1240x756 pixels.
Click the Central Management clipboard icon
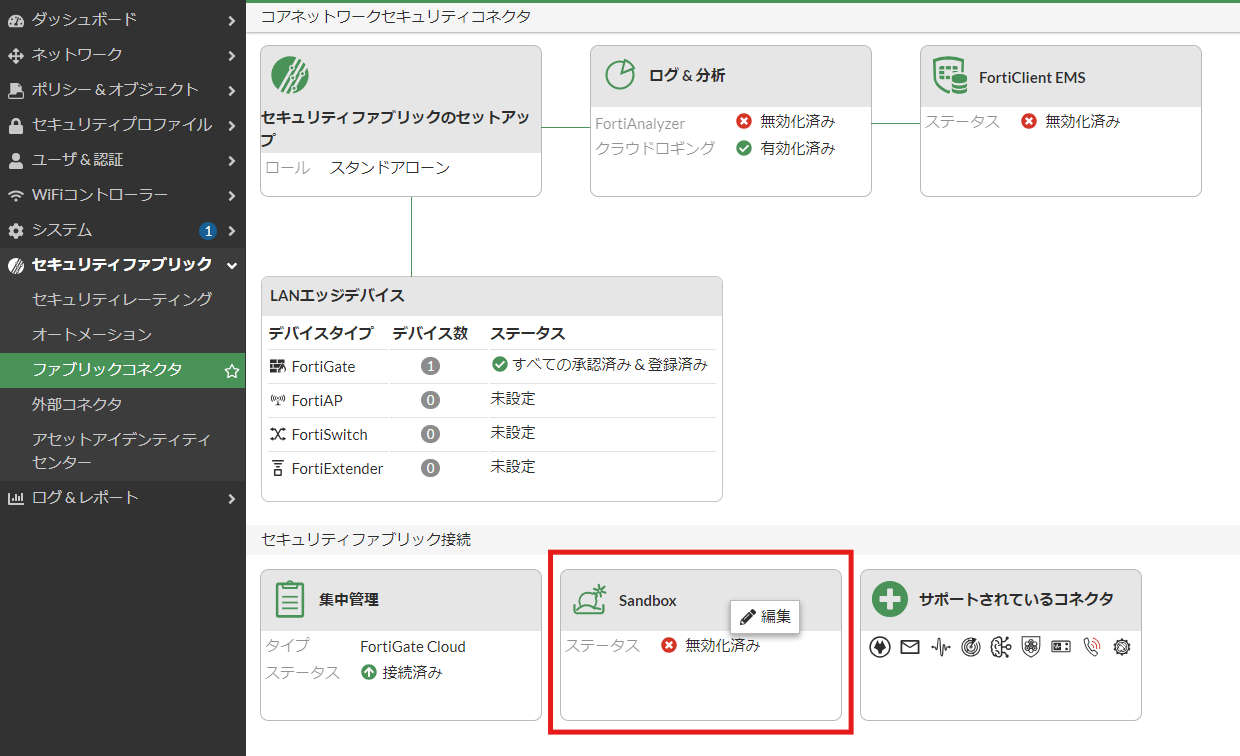click(x=290, y=599)
